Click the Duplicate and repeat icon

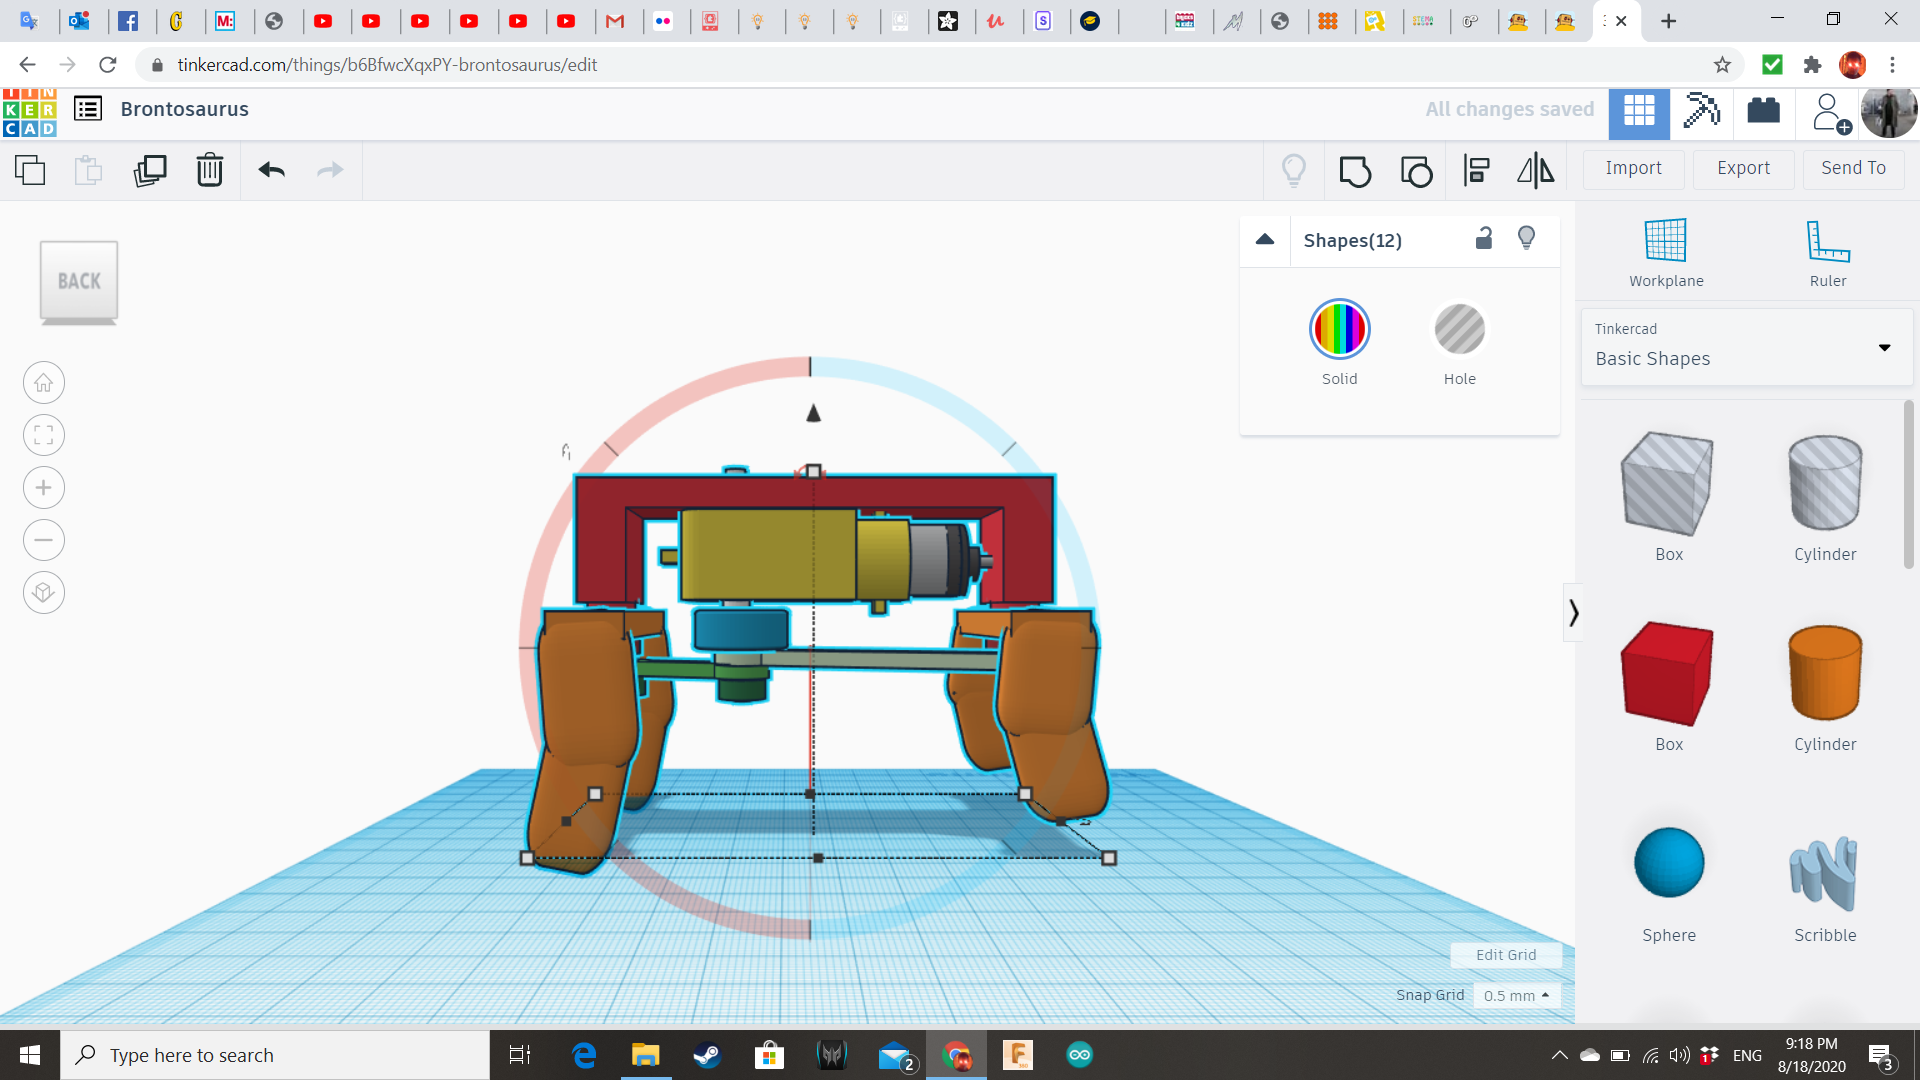coord(150,170)
